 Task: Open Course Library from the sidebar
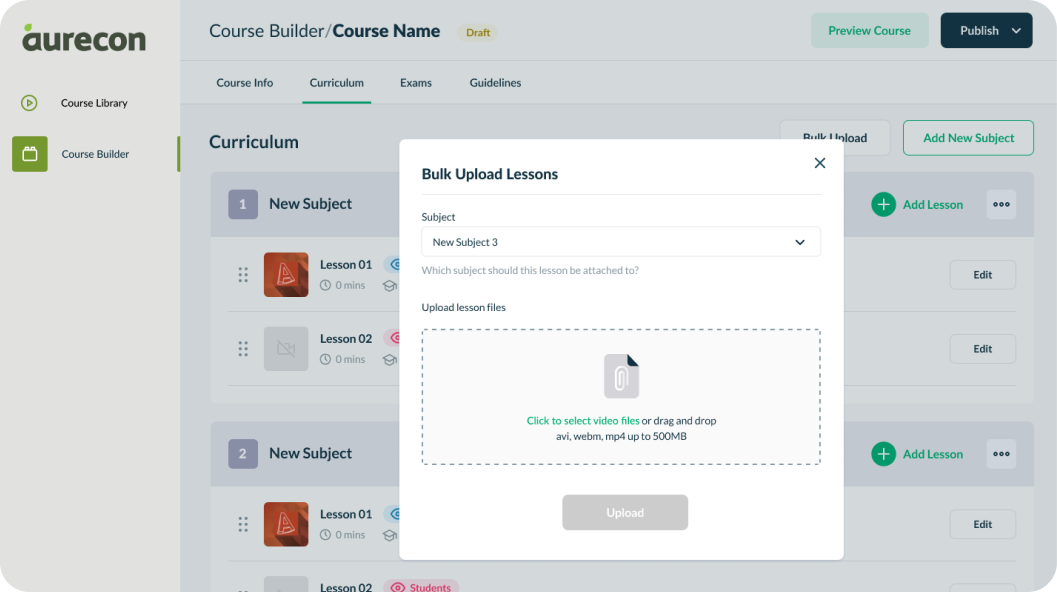pos(94,103)
